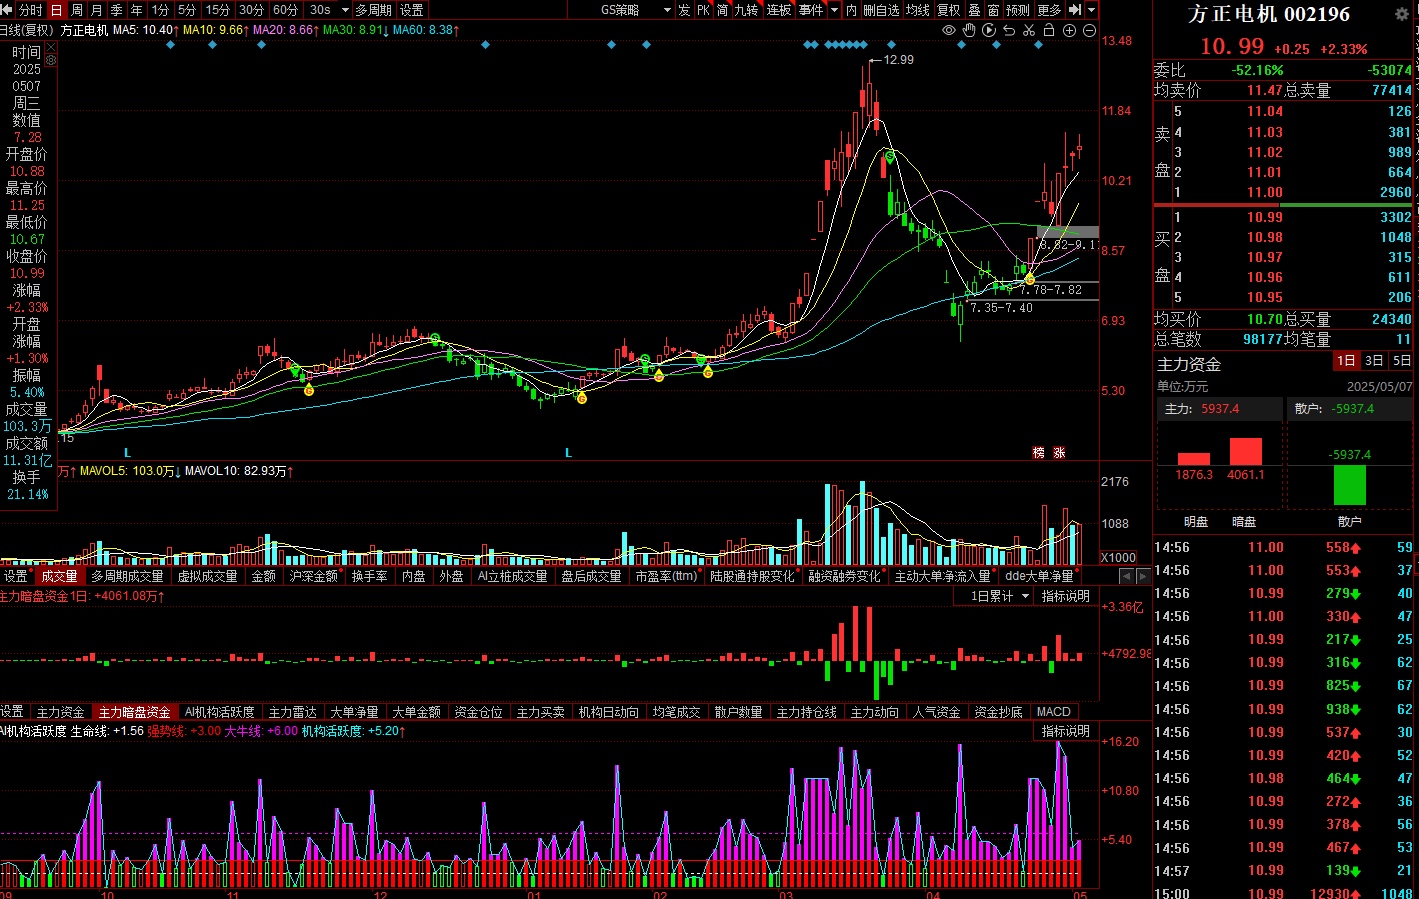Select the 市盈率(ttm) indicator tab
Image resolution: width=1419 pixels, height=899 pixels.
tap(666, 576)
